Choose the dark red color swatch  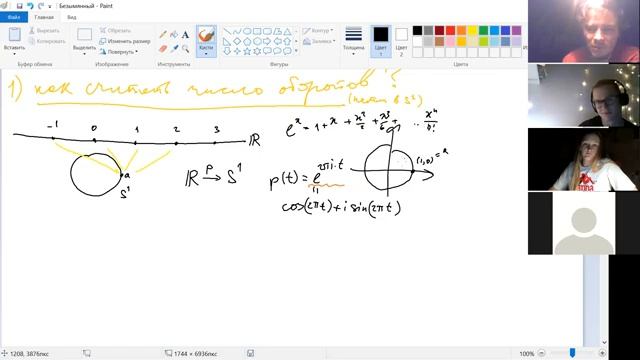click(x=439, y=31)
